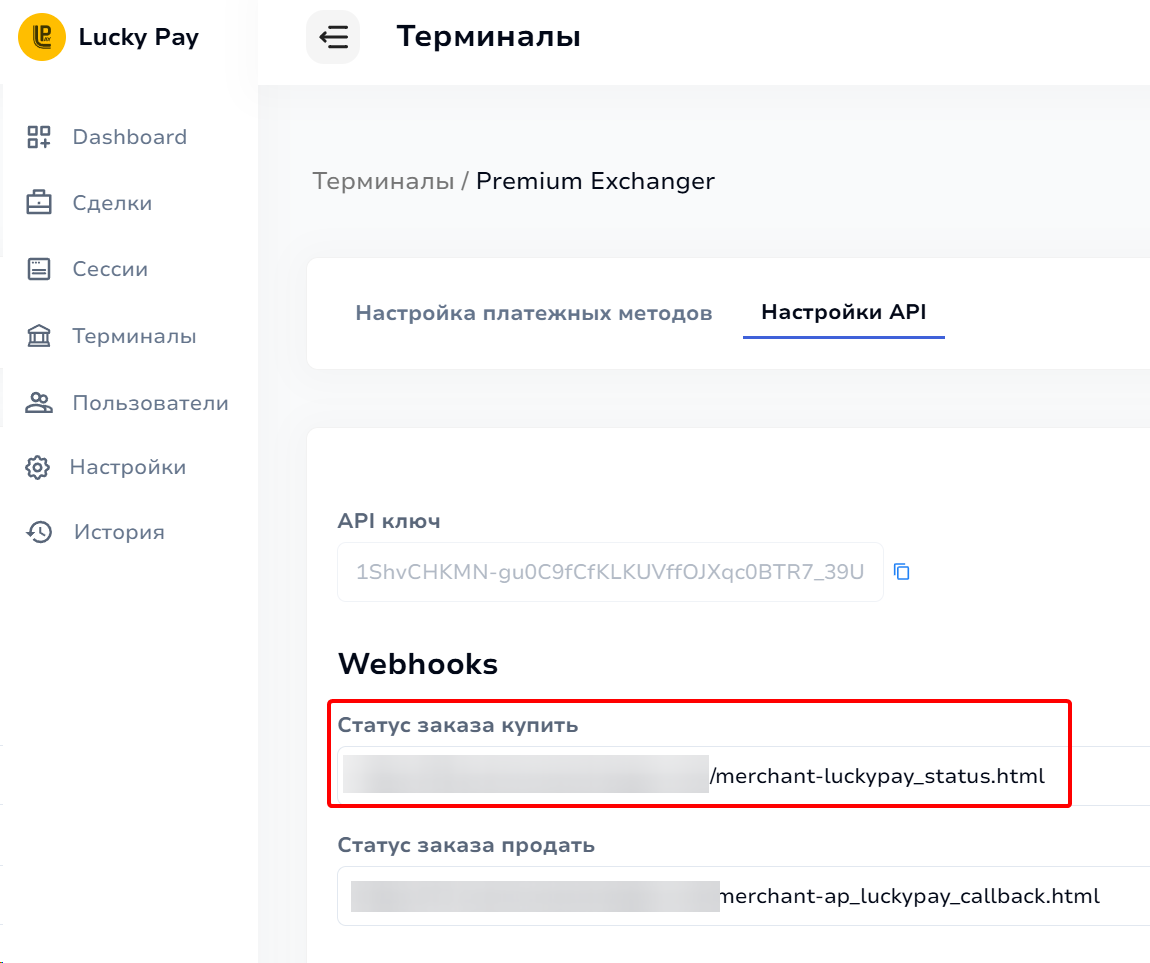The width and height of the screenshot is (1150, 963).
Task: Collapse the sidebar with the menu toggle
Action: [x=333, y=38]
